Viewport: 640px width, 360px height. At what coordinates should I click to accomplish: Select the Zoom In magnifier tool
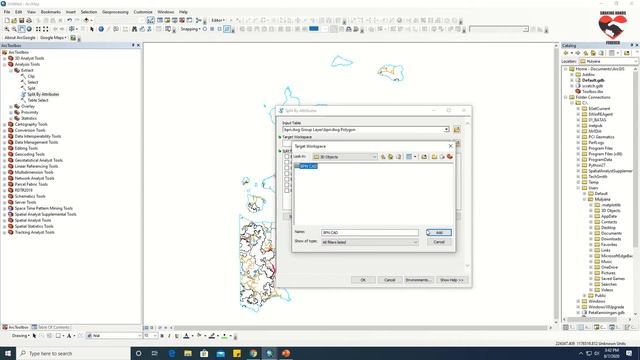click(x=7, y=29)
